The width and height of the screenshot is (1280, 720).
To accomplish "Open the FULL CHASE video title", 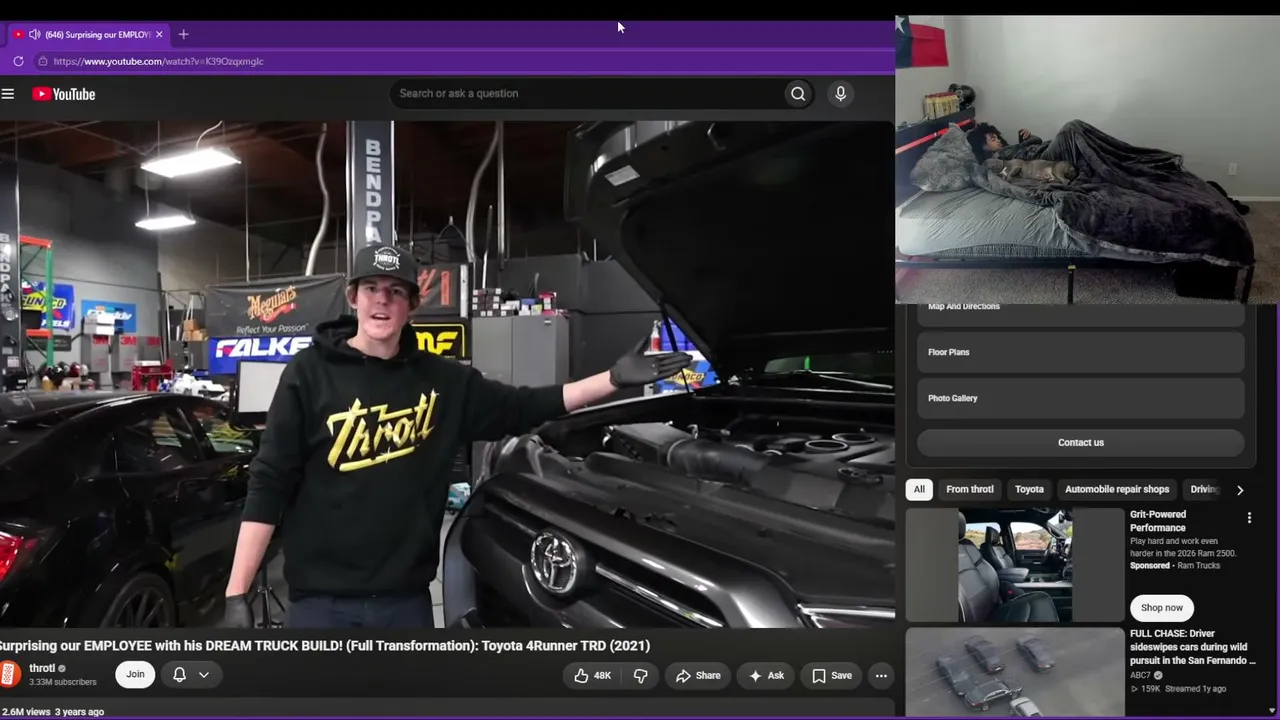I will (1192, 647).
